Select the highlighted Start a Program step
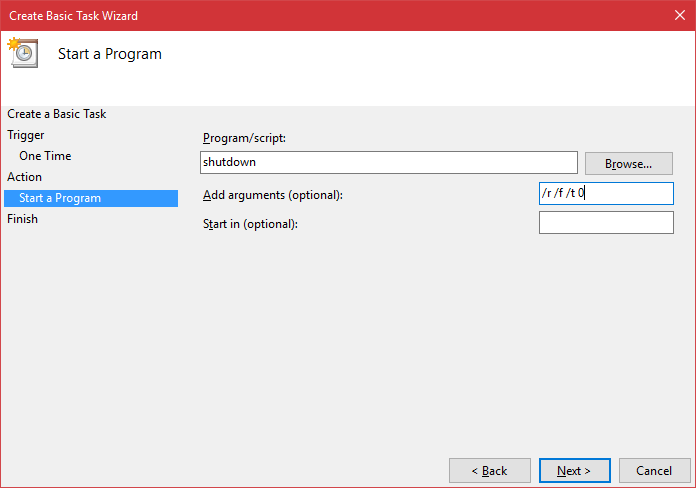This screenshot has height=488, width=696. [91, 198]
